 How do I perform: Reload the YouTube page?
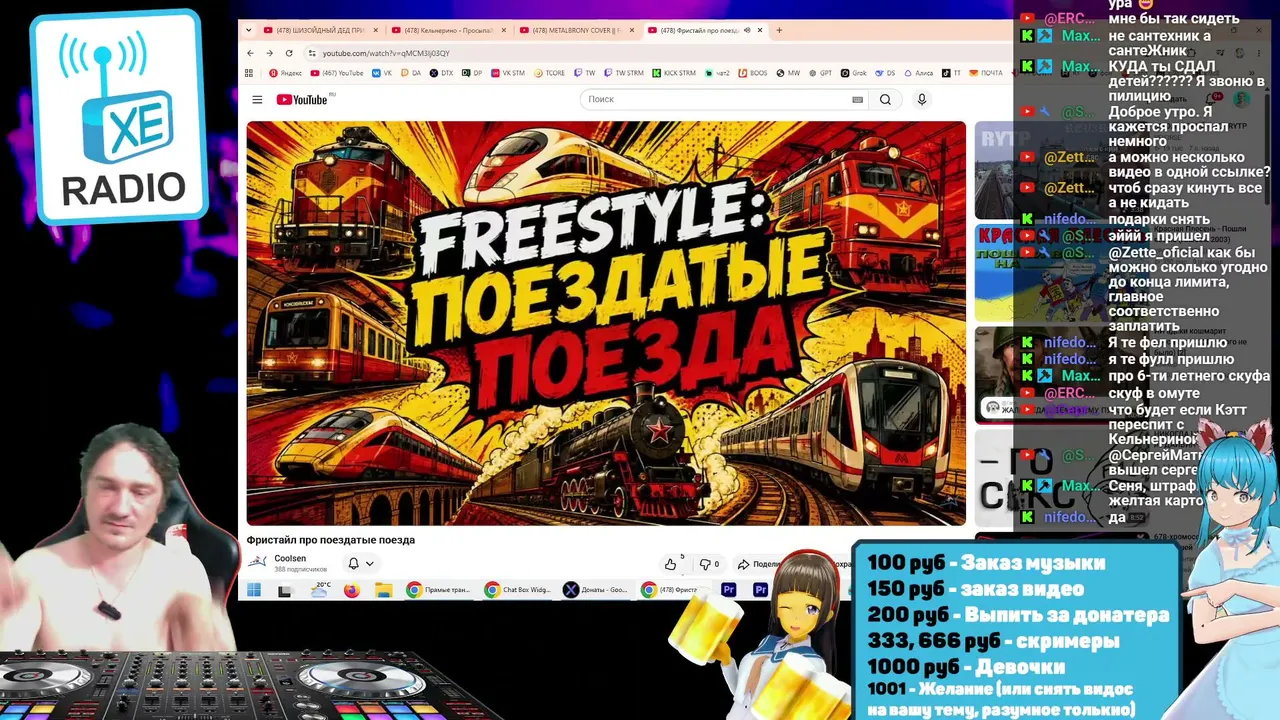(289, 53)
